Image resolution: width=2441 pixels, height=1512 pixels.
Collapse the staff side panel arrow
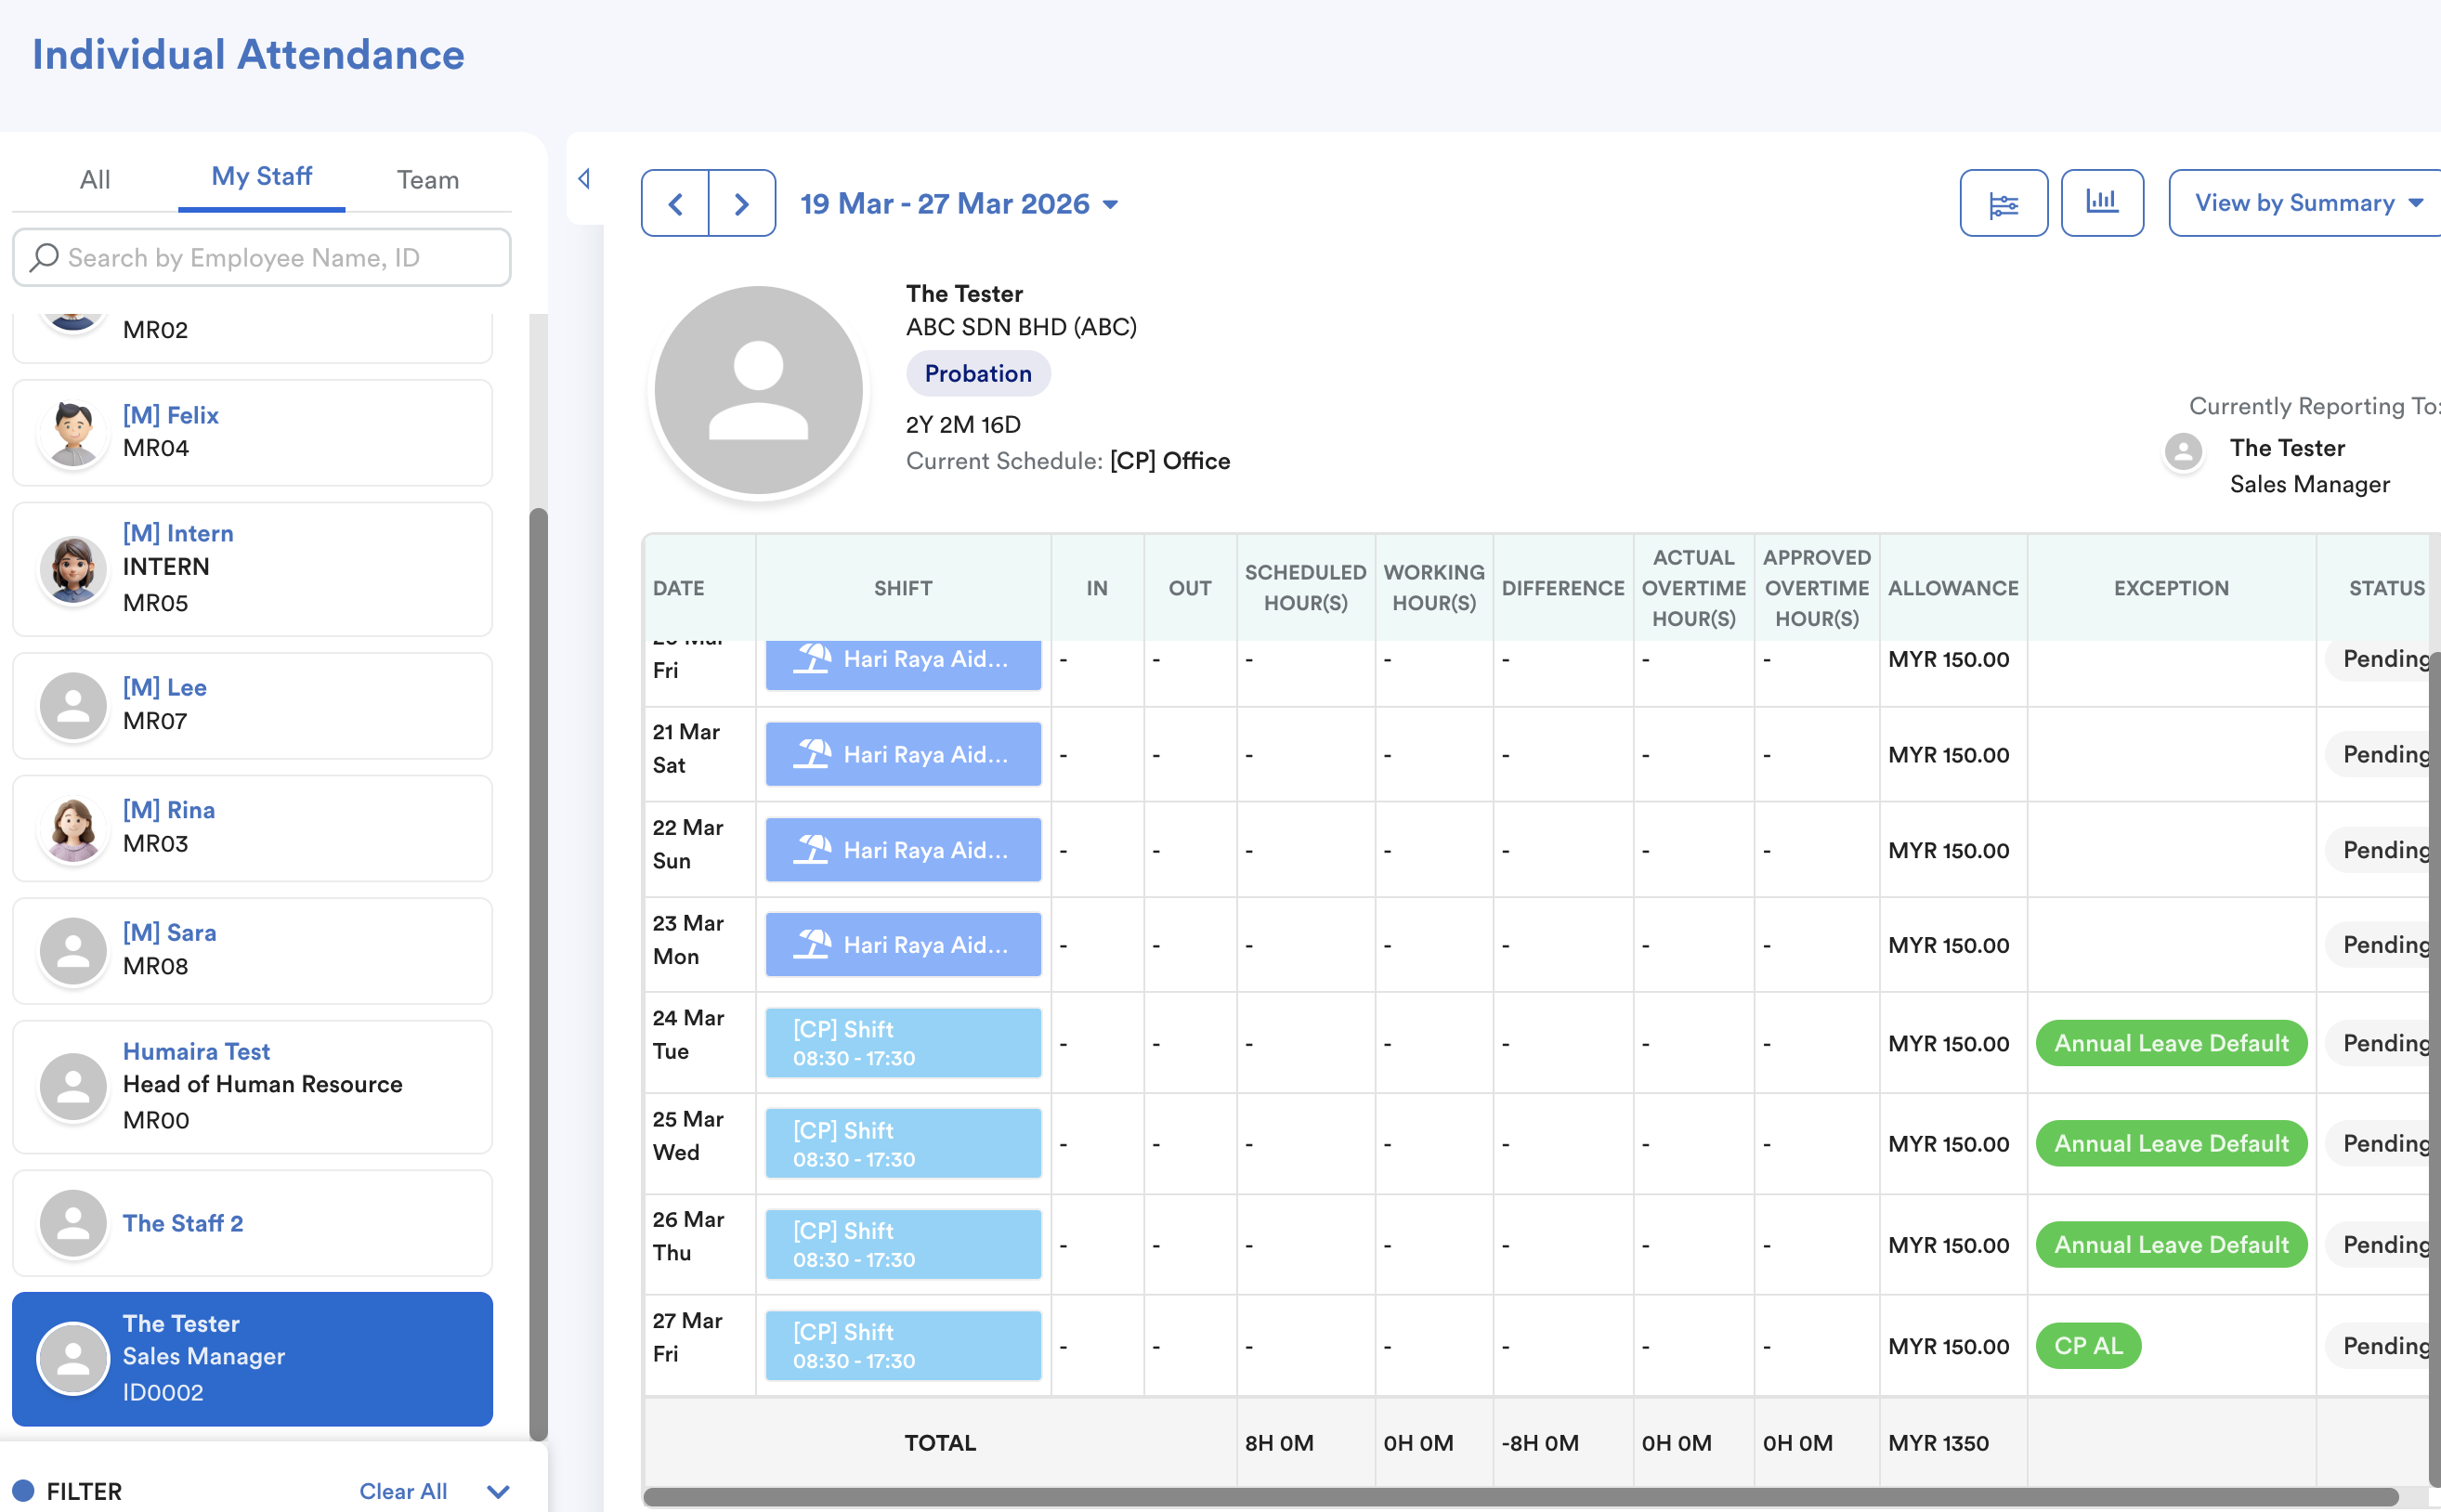584,179
